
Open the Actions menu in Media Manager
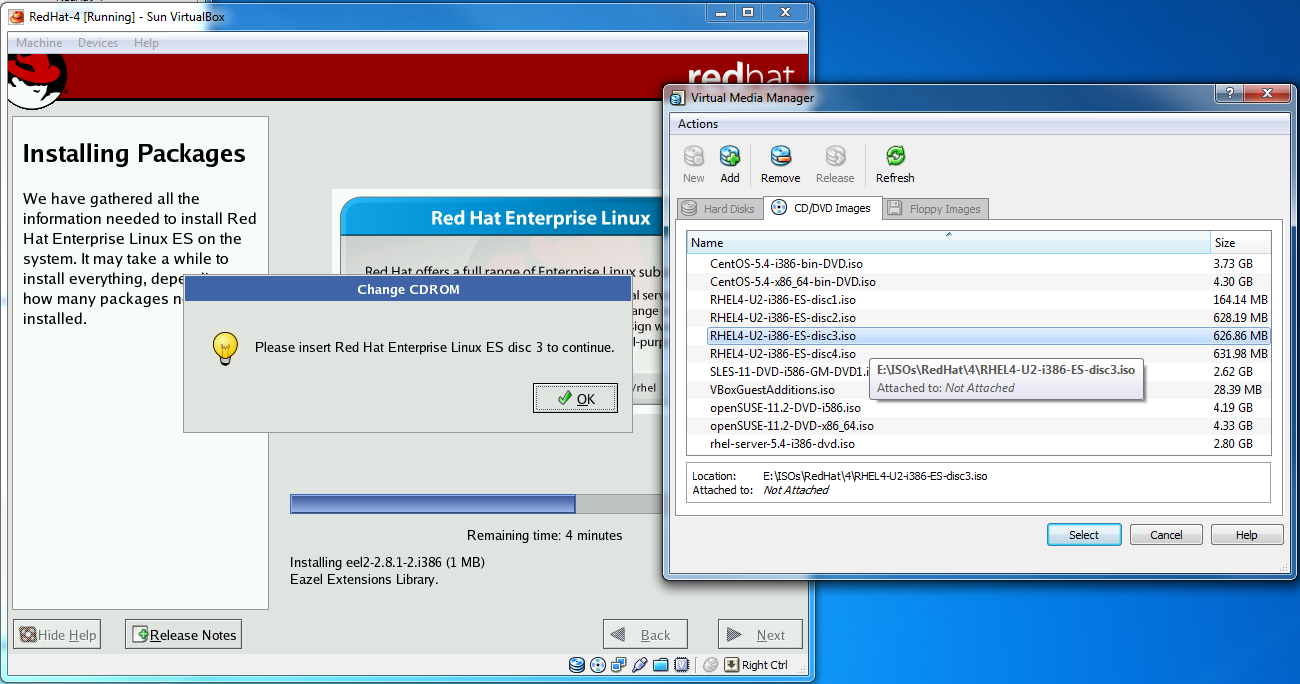pos(698,124)
